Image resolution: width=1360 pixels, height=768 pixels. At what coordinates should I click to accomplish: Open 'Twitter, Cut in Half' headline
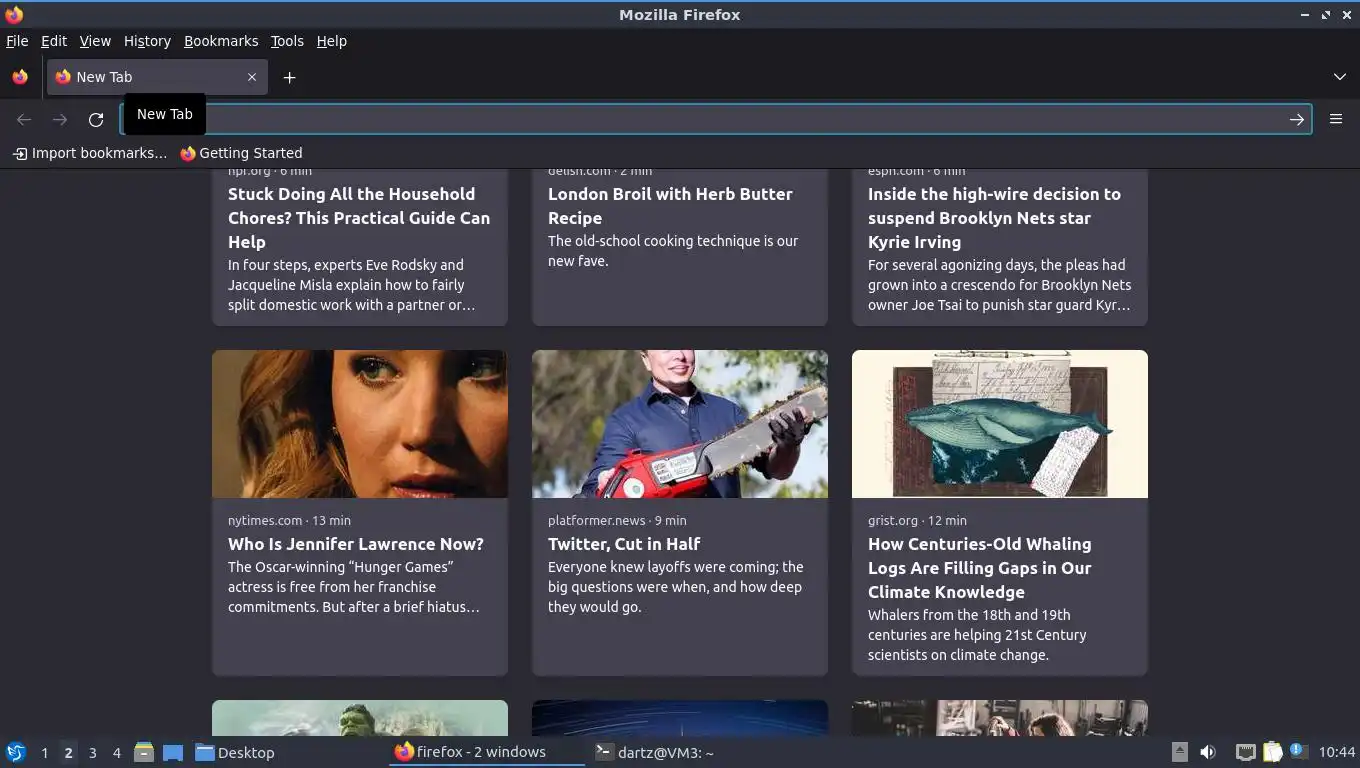pos(624,544)
